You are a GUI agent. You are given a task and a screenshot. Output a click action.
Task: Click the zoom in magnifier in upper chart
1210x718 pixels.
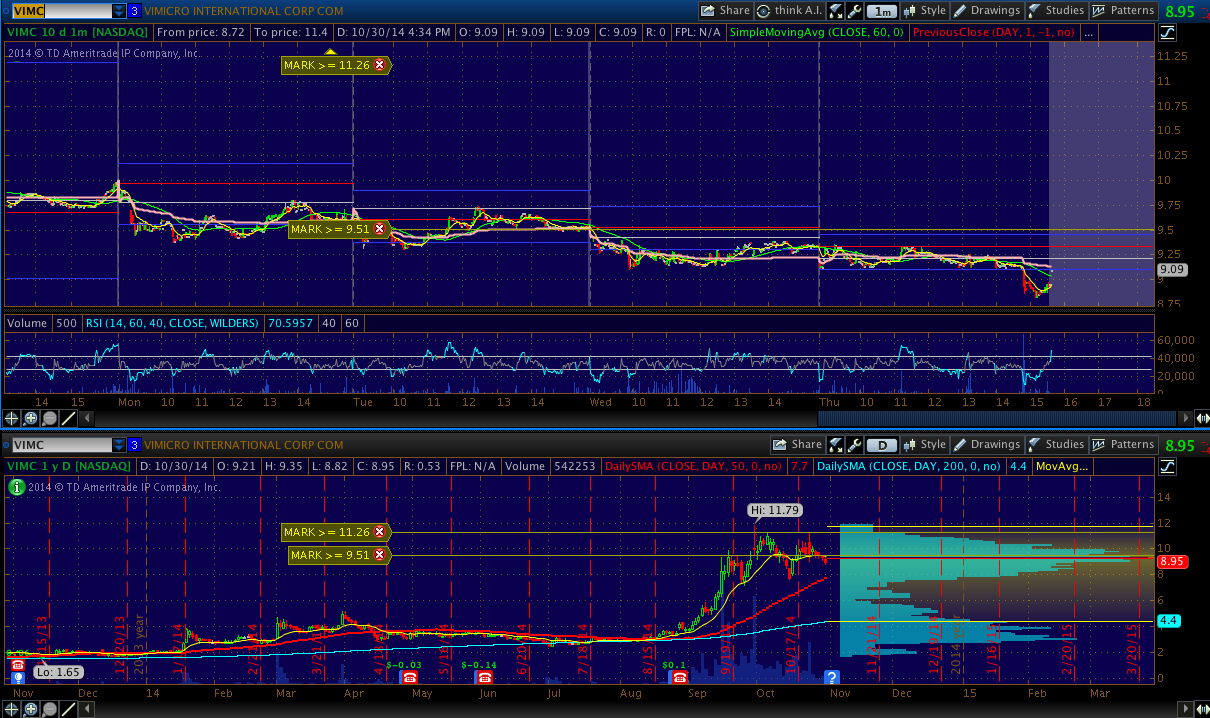click(30, 418)
